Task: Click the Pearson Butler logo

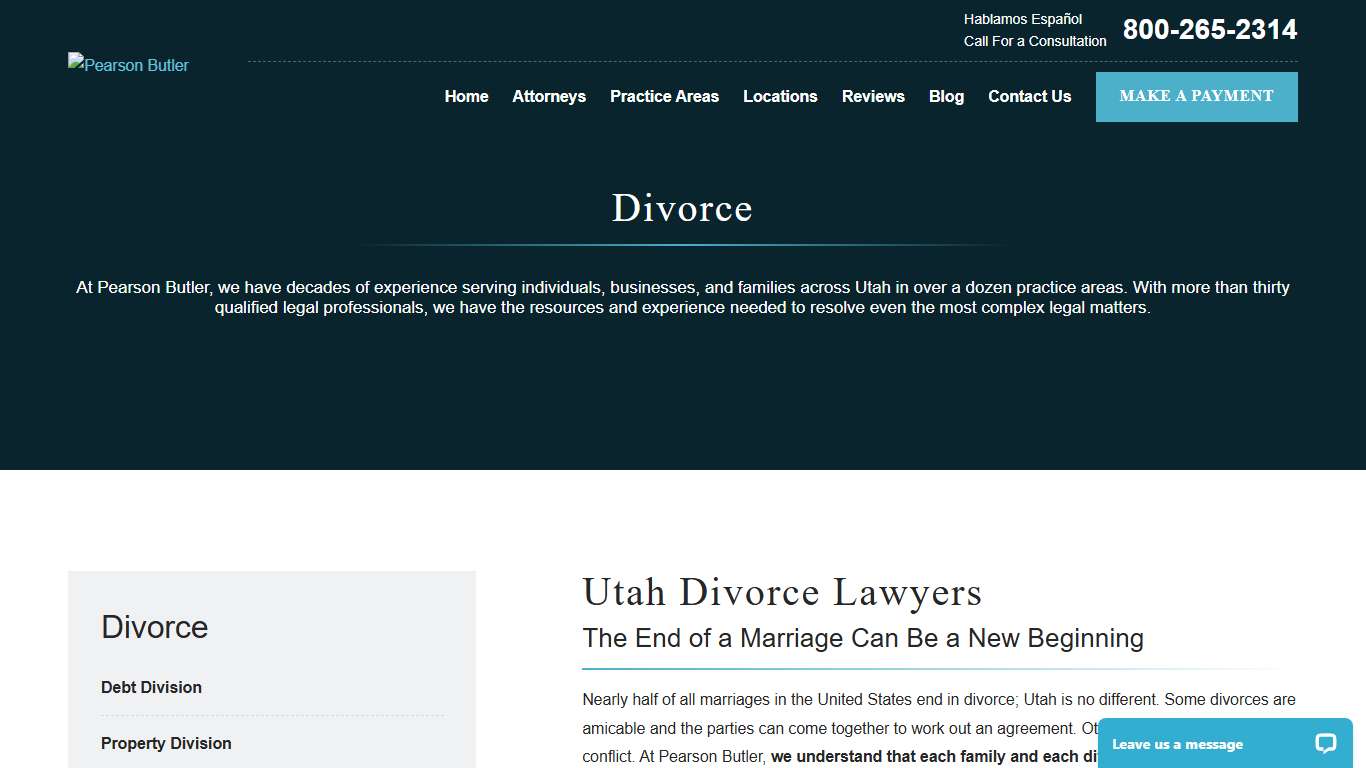Action: coord(128,65)
